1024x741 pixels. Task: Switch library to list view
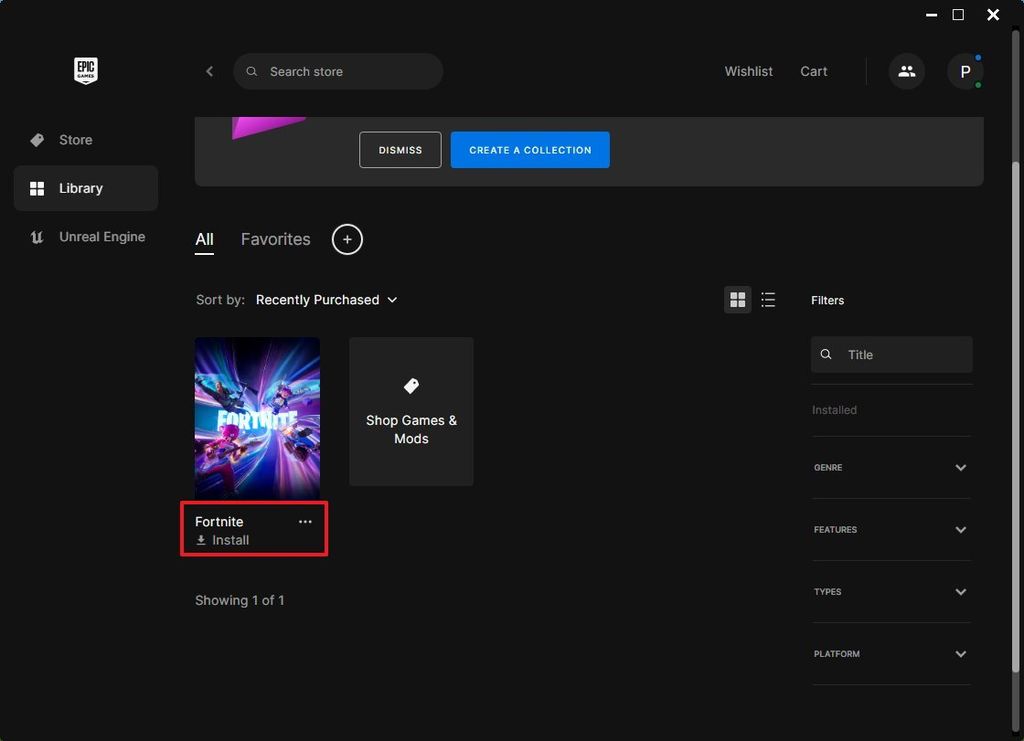(x=768, y=299)
